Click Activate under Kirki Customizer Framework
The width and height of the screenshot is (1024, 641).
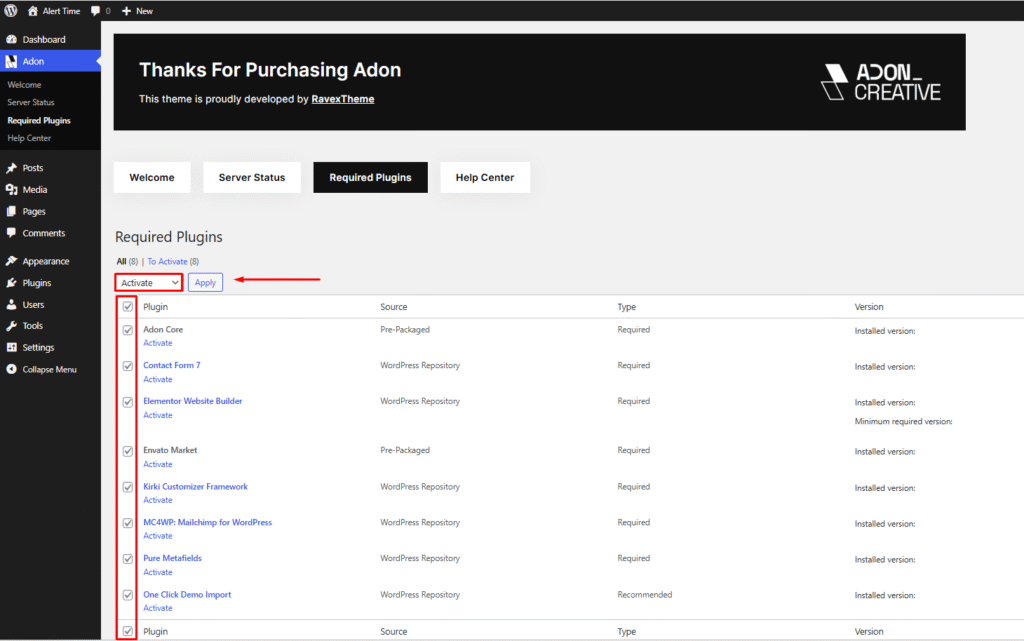pyautogui.click(x=158, y=500)
